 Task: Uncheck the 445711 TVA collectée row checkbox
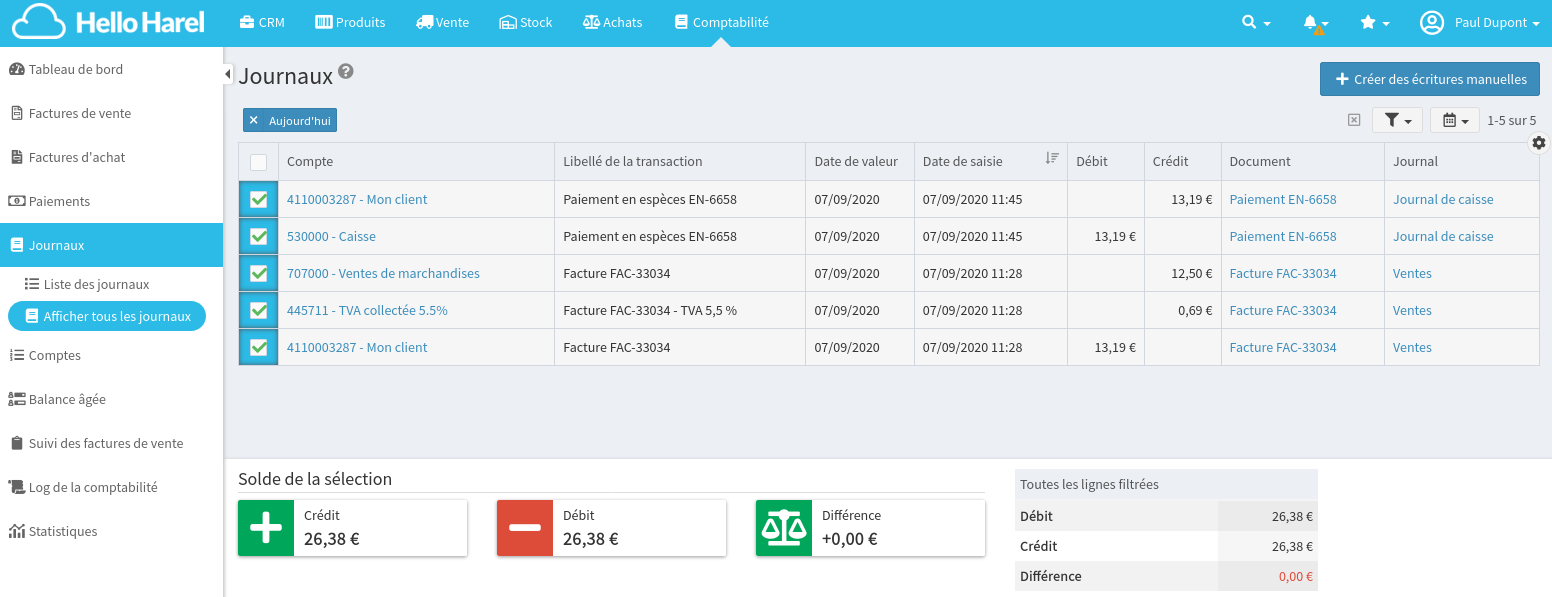tap(258, 311)
